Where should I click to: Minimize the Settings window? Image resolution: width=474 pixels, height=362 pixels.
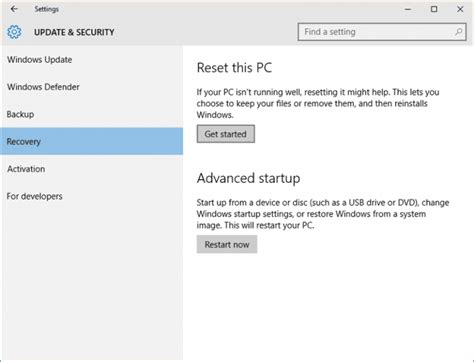pos(408,9)
